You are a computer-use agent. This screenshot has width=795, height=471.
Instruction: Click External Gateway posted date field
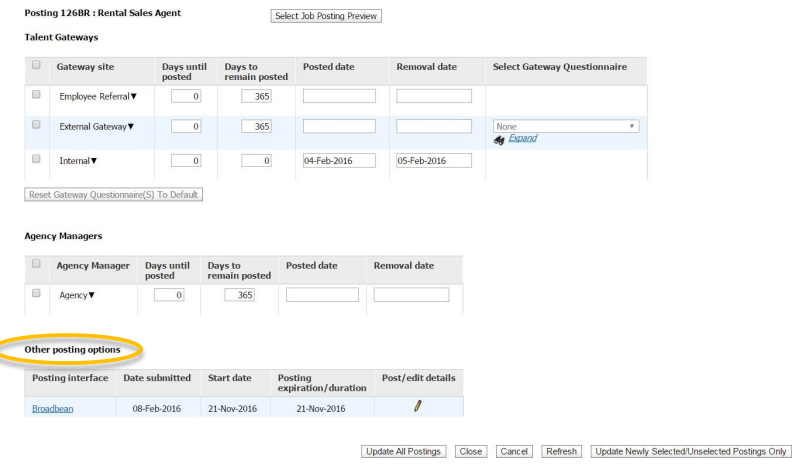(x=339, y=126)
